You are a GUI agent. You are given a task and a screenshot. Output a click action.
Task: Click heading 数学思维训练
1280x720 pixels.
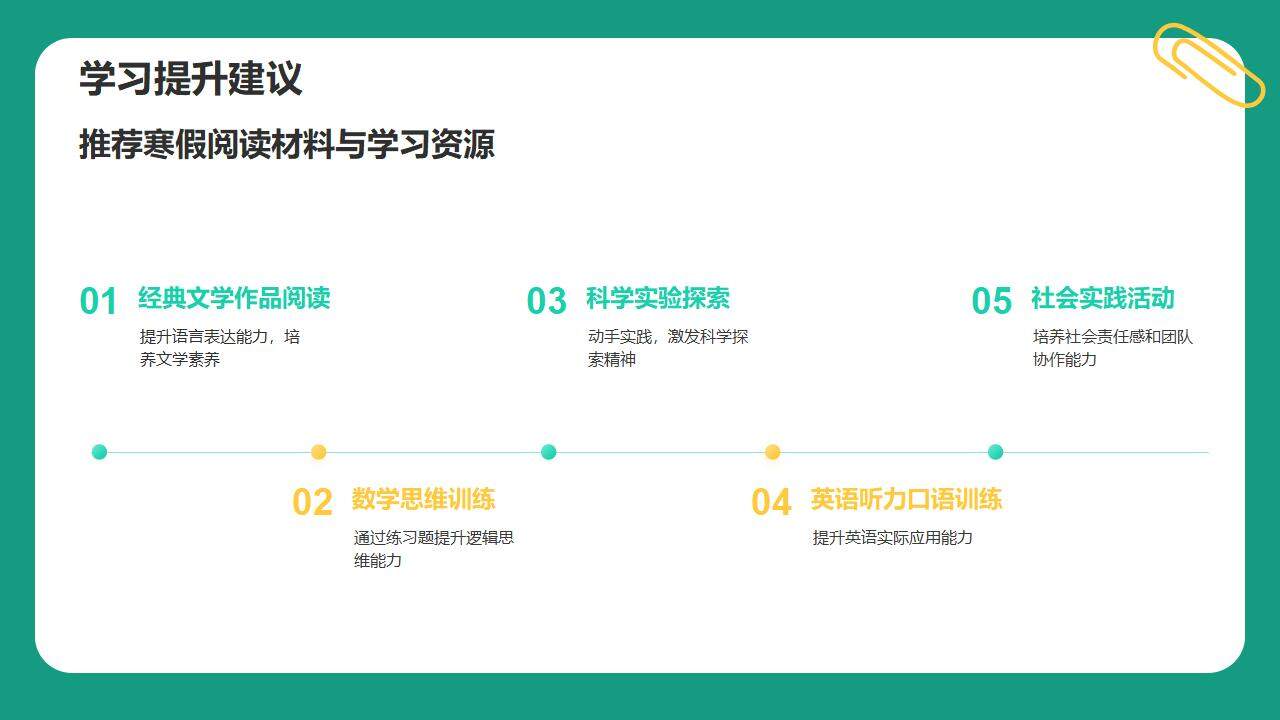(423, 499)
